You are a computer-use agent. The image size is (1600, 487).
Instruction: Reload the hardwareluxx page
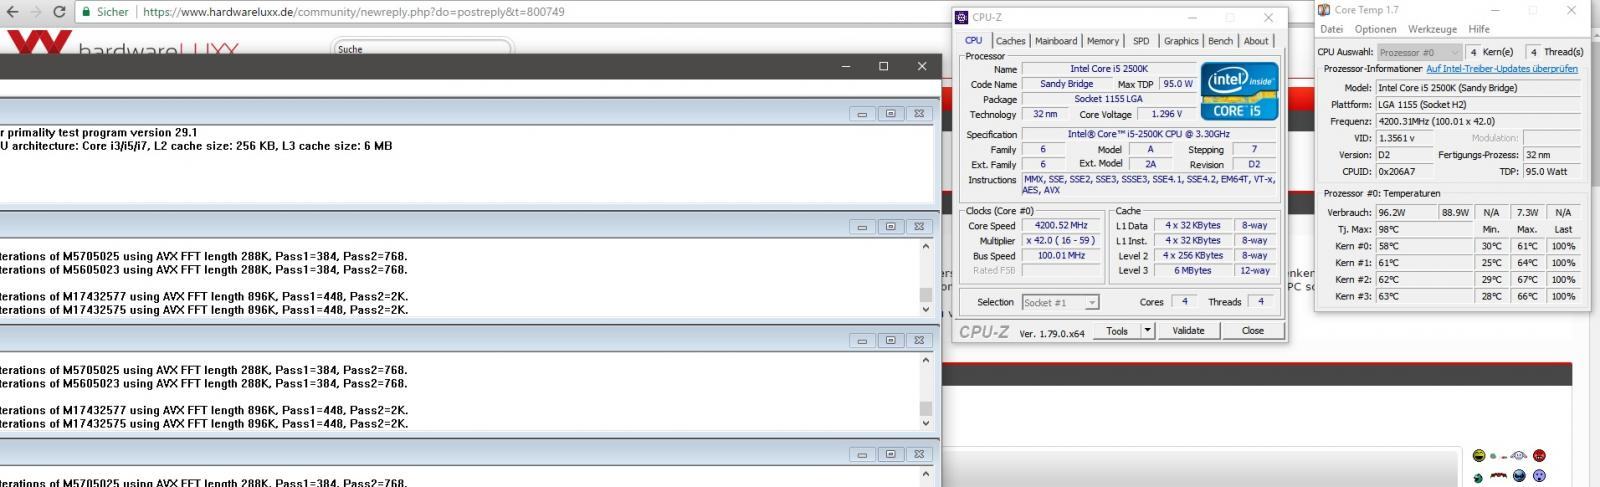coord(59,12)
